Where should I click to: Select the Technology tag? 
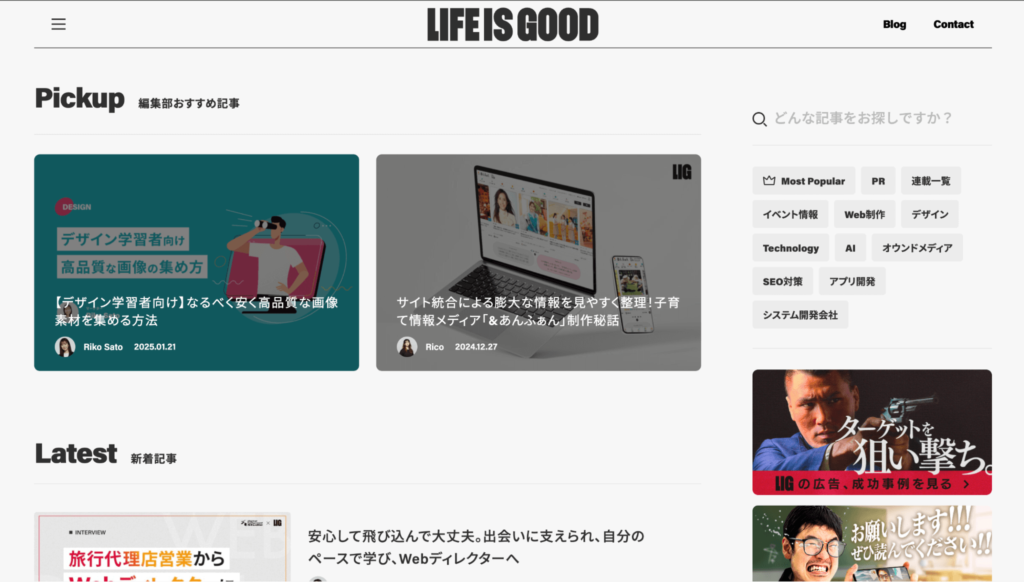[790, 248]
